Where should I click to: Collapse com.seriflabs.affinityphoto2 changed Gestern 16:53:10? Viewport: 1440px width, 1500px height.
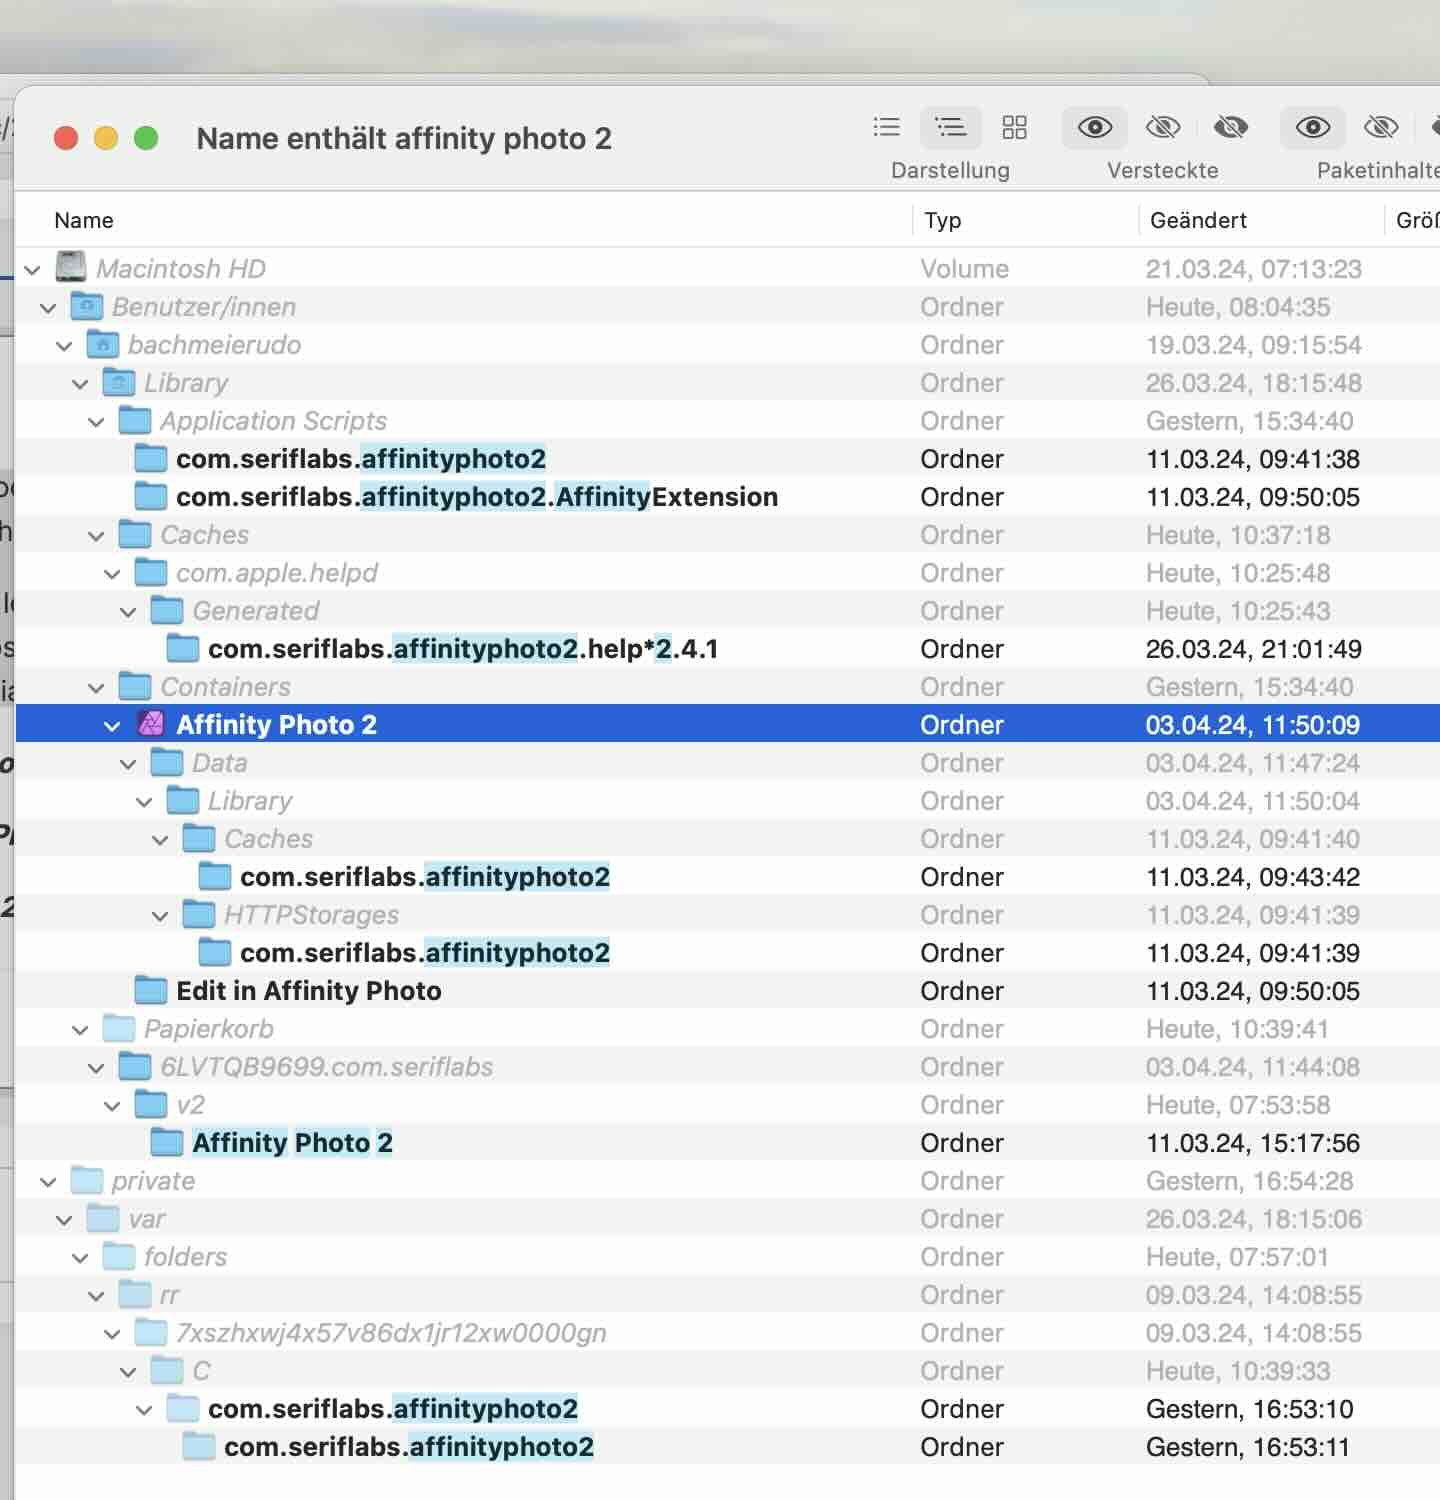tap(144, 1409)
